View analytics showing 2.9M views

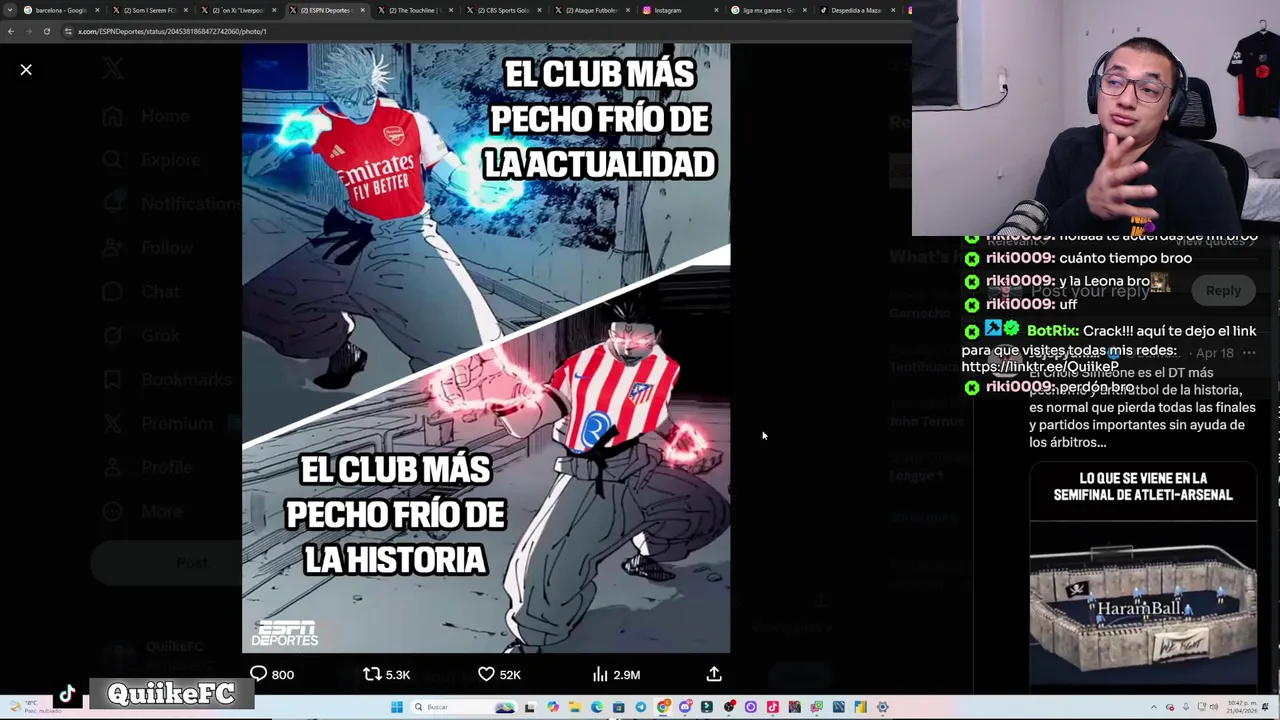pyautogui.click(x=615, y=674)
